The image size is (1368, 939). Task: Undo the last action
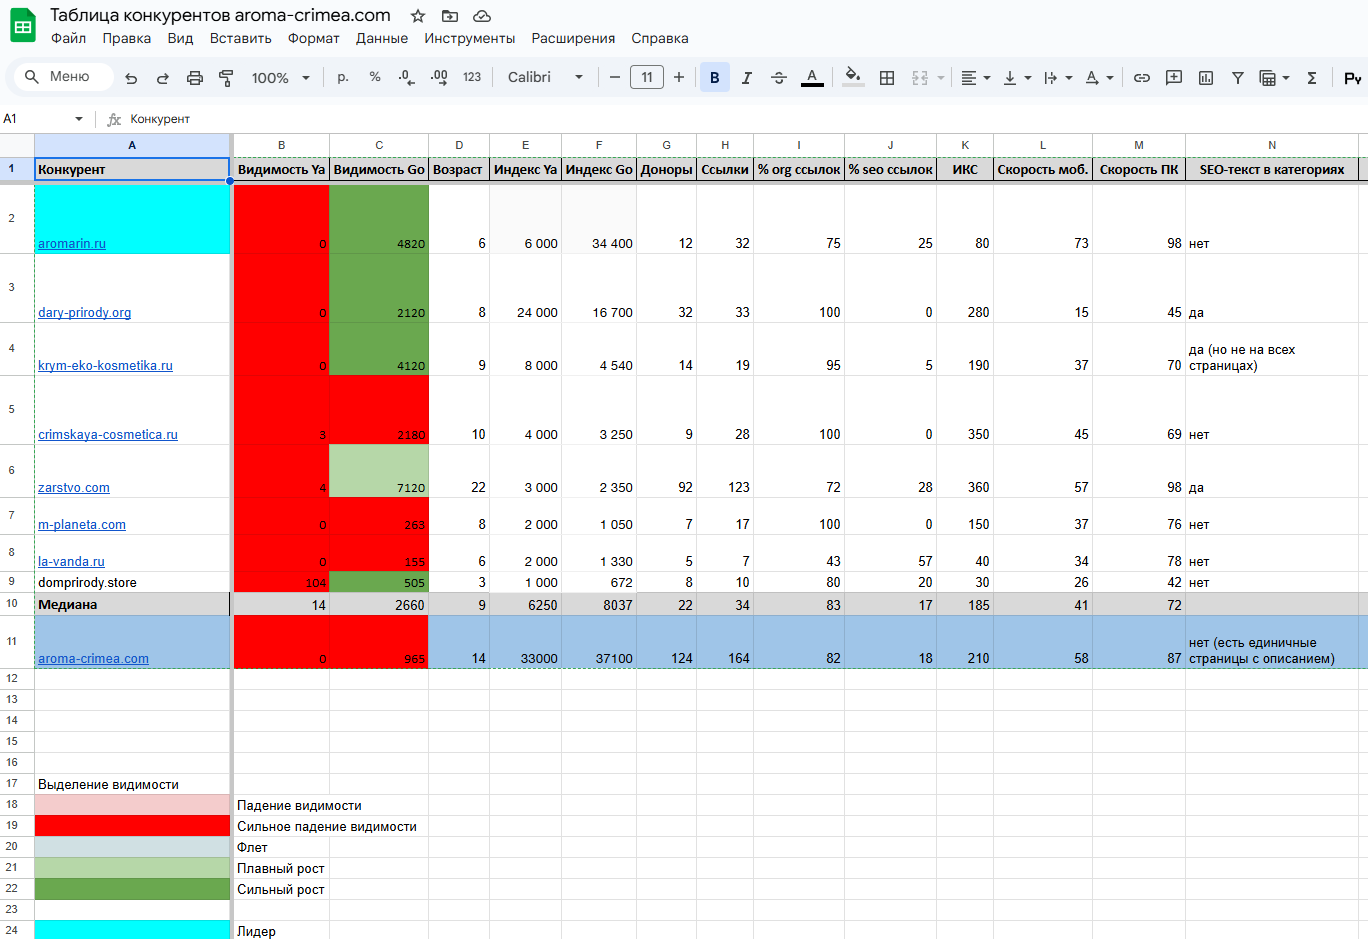click(131, 78)
